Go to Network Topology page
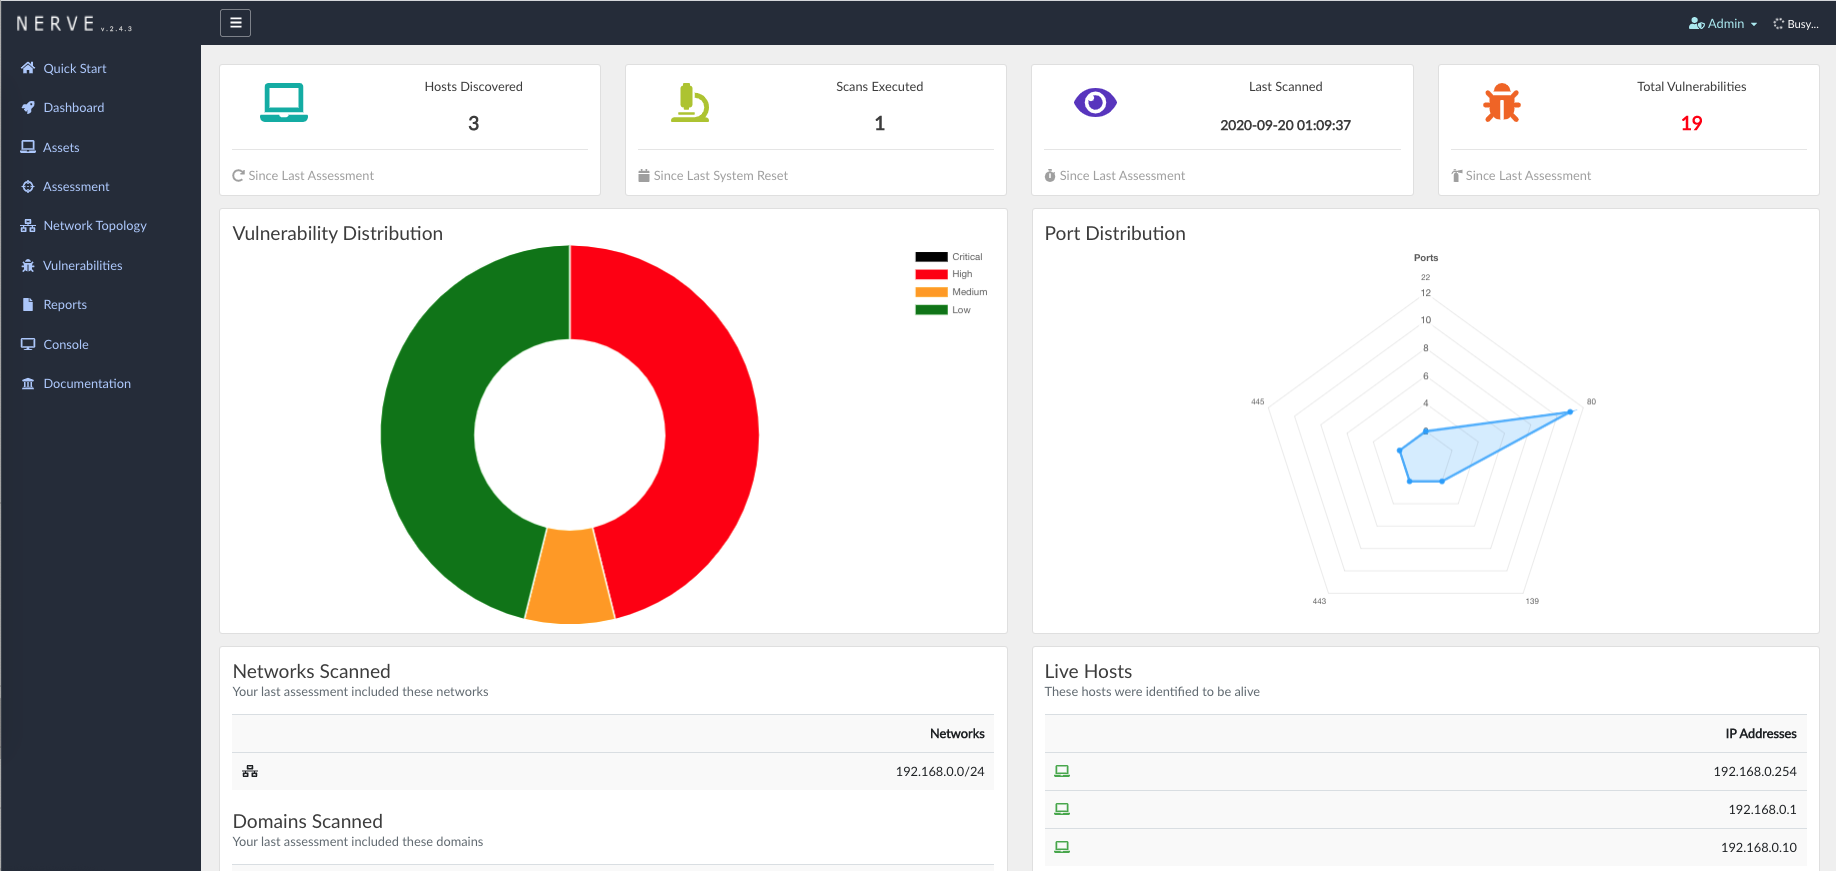The image size is (1836, 871). (x=94, y=226)
